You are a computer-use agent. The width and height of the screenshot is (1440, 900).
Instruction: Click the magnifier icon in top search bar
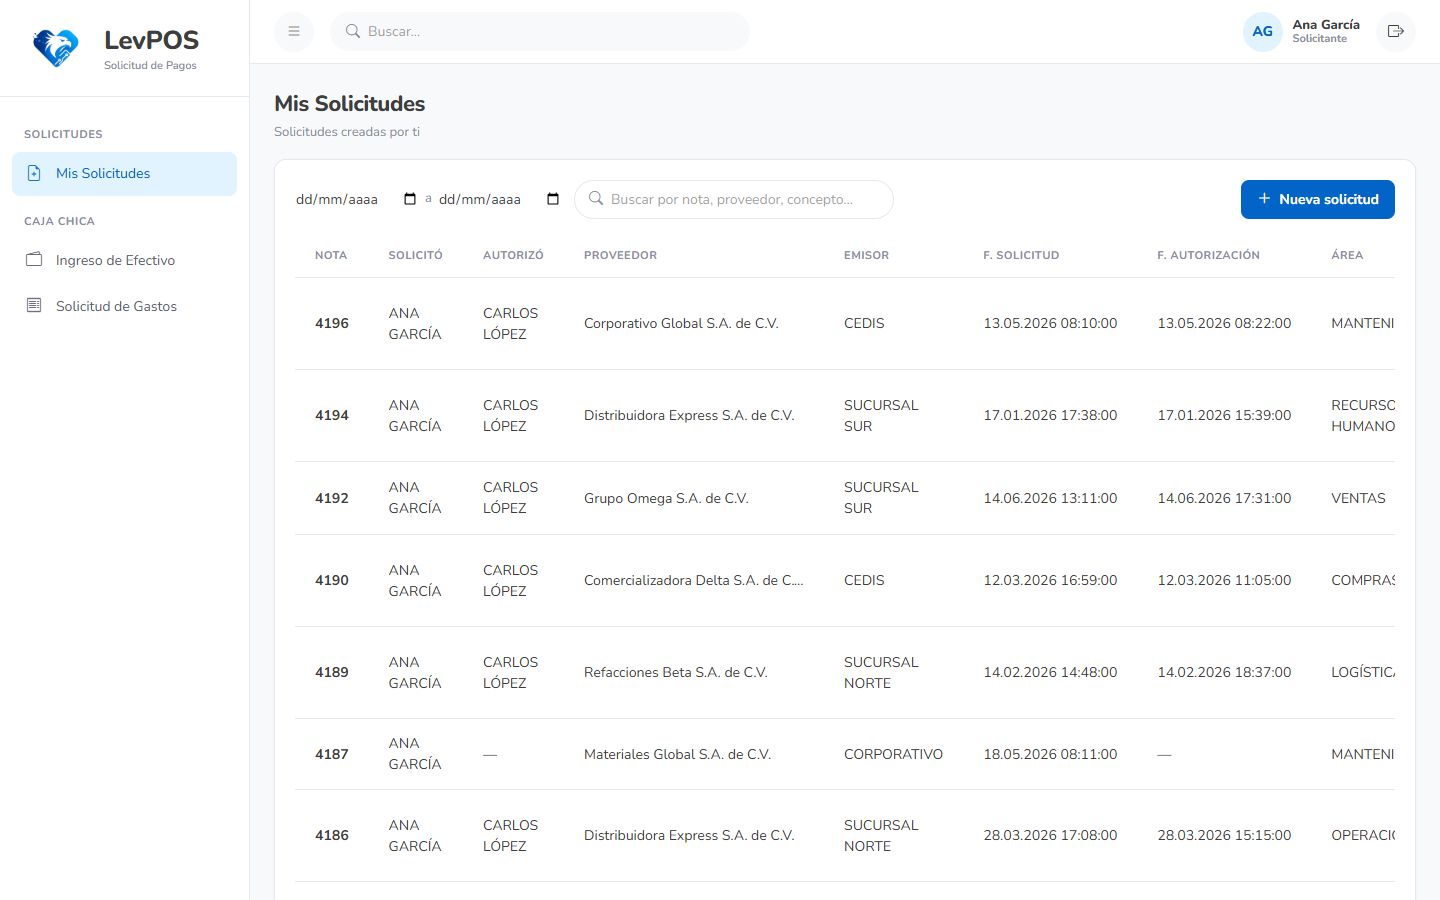353,31
